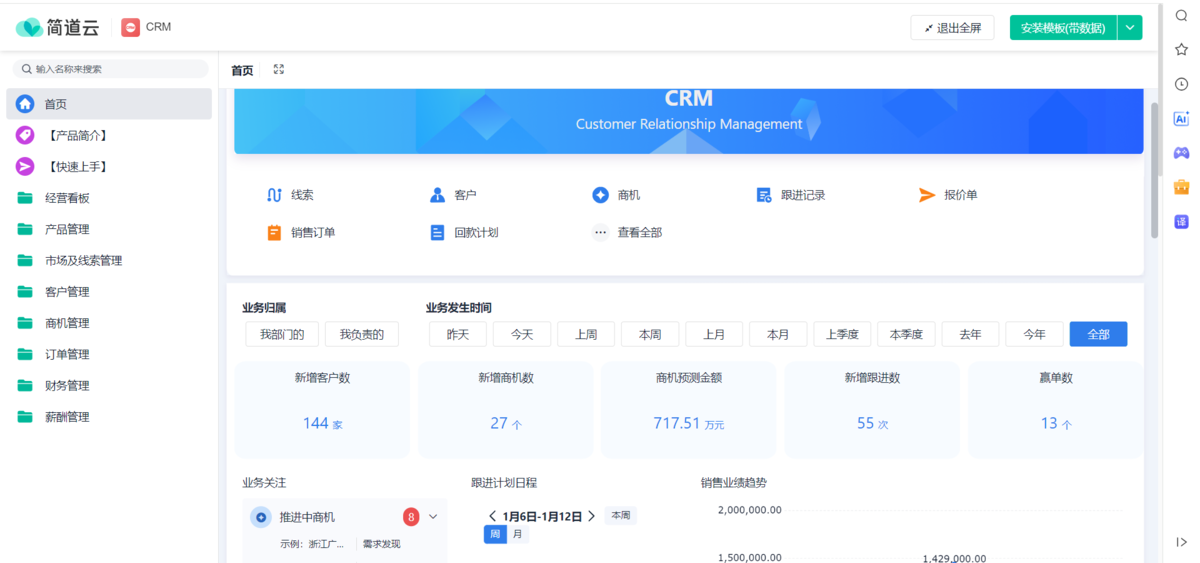1200x563 pixels.
Task: Open the AI assistant sidebar icon
Action: click(x=1181, y=118)
